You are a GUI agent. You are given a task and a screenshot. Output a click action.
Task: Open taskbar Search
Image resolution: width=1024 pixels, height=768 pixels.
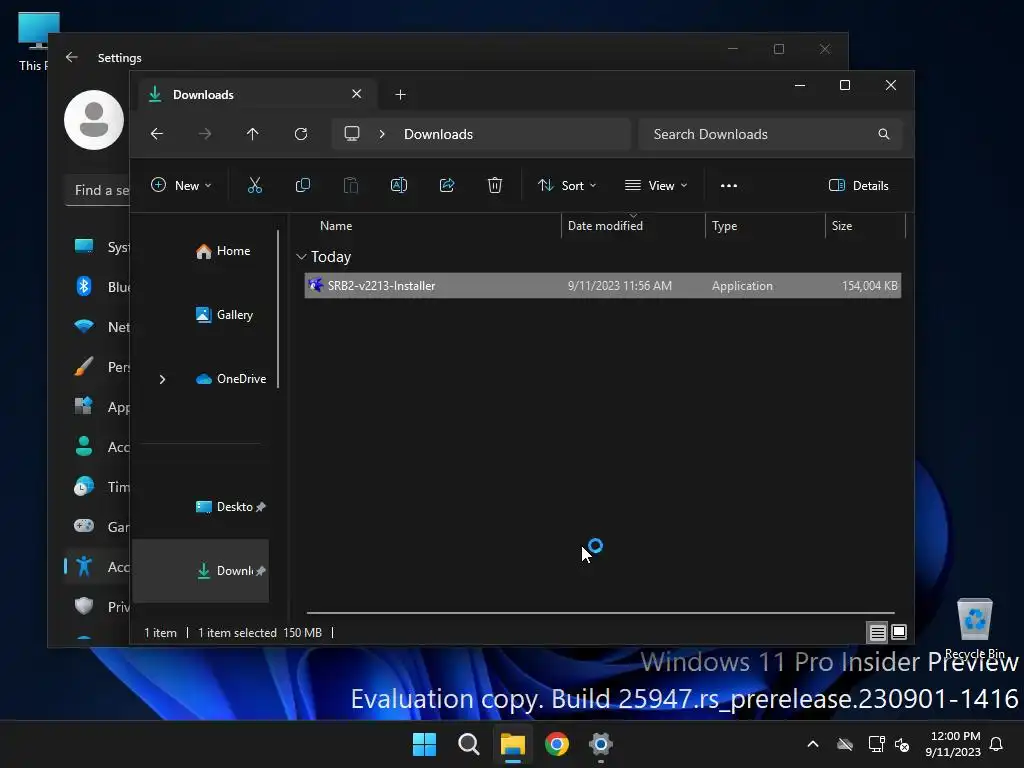pyautogui.click(x=469, y=744)
